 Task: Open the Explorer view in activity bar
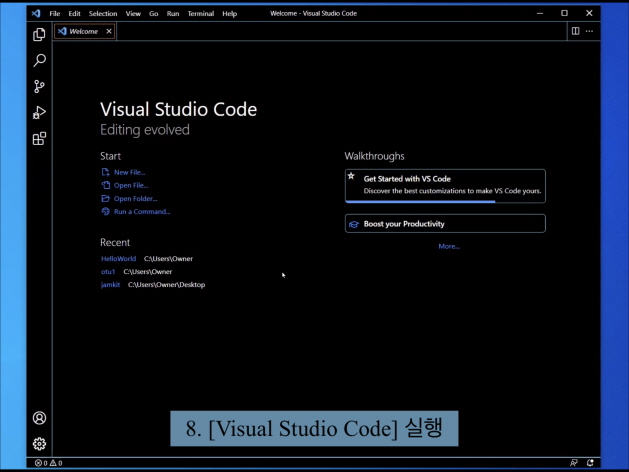[x=39, y=34]
